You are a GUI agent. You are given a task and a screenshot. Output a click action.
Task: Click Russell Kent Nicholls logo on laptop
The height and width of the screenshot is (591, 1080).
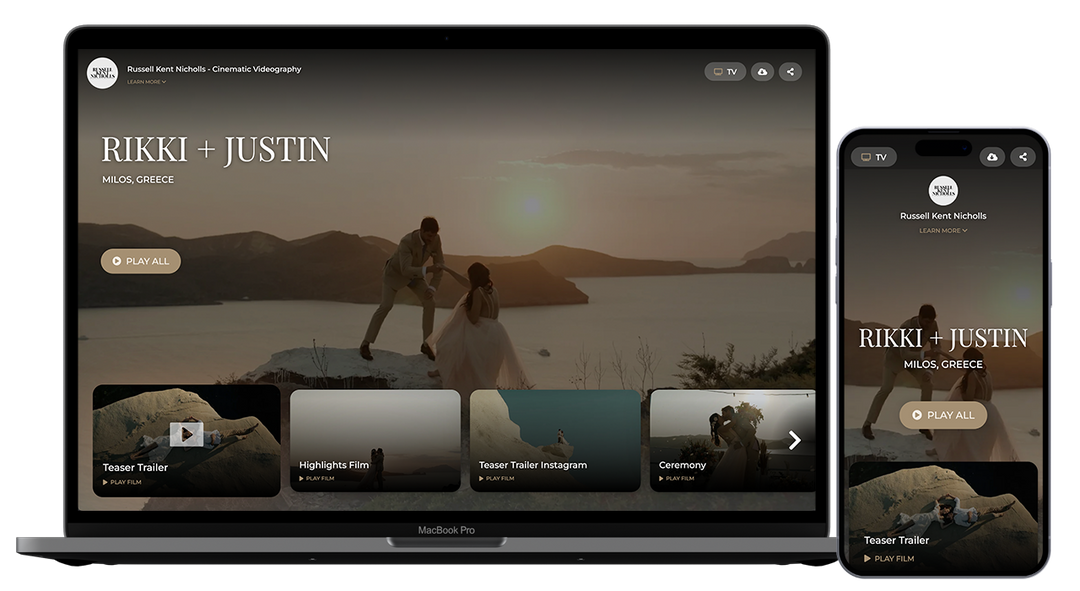point(102,73)
